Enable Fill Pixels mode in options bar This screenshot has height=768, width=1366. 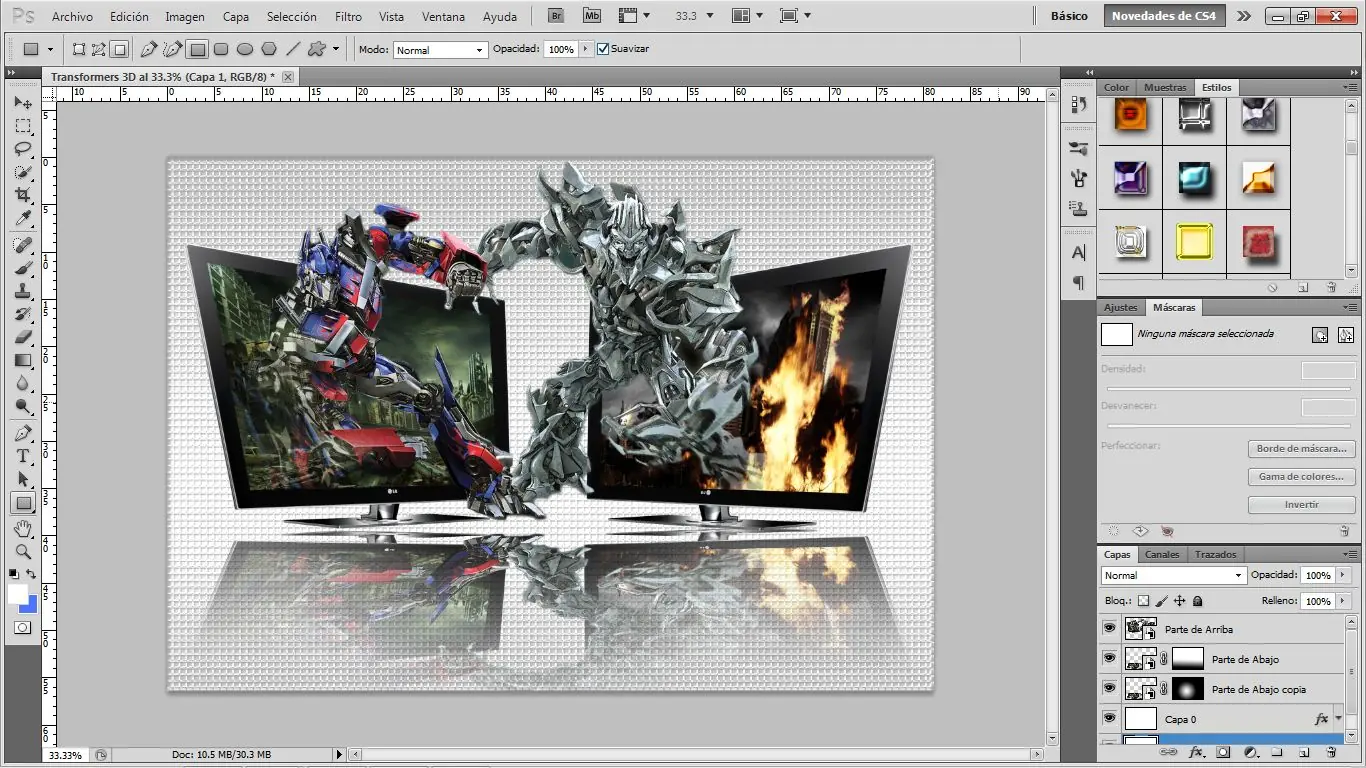[119, 49]
